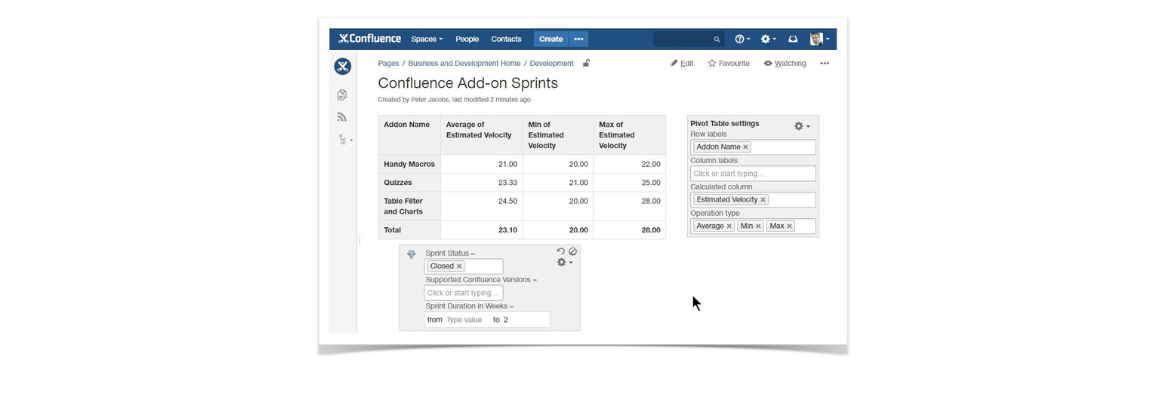Remove the Average operation type tag
This screenshot has width=1170, height=400.
point(729,226)
